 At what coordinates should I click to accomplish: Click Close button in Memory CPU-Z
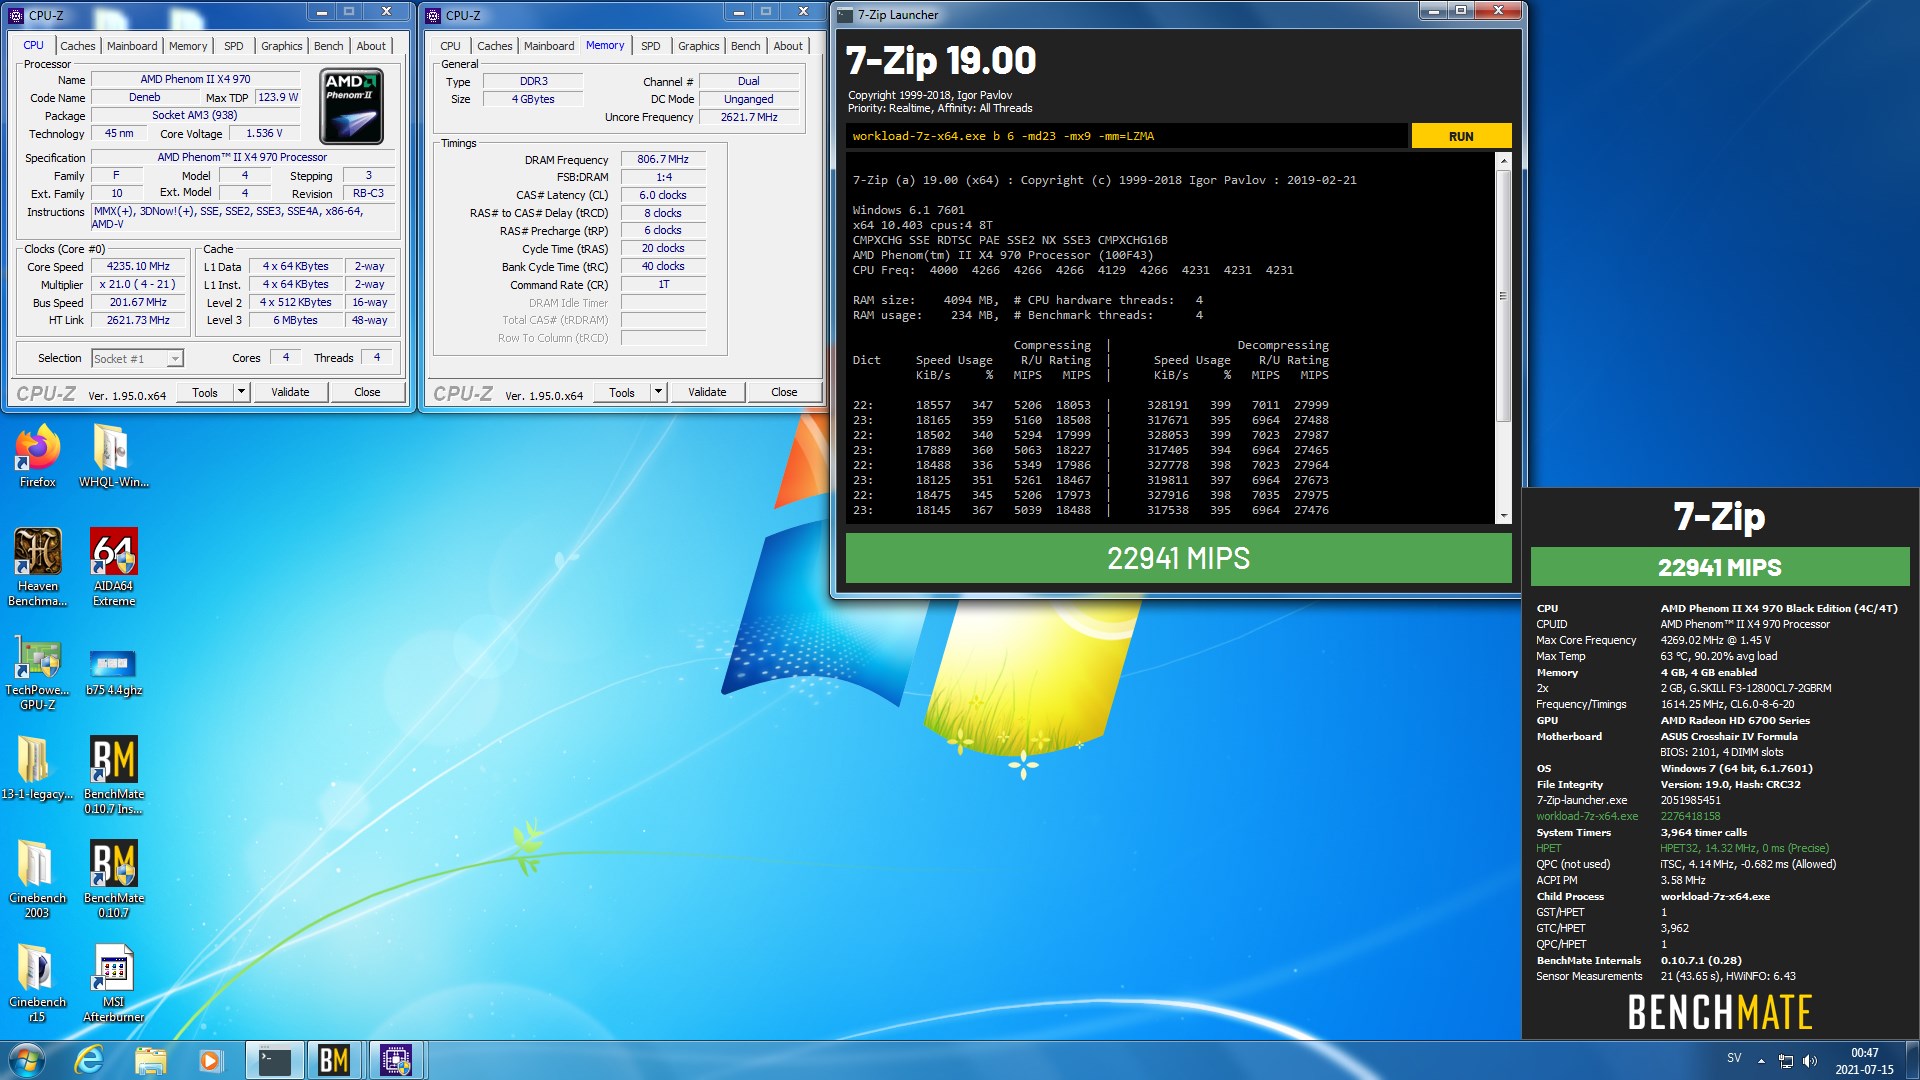(x=784, y=392)
